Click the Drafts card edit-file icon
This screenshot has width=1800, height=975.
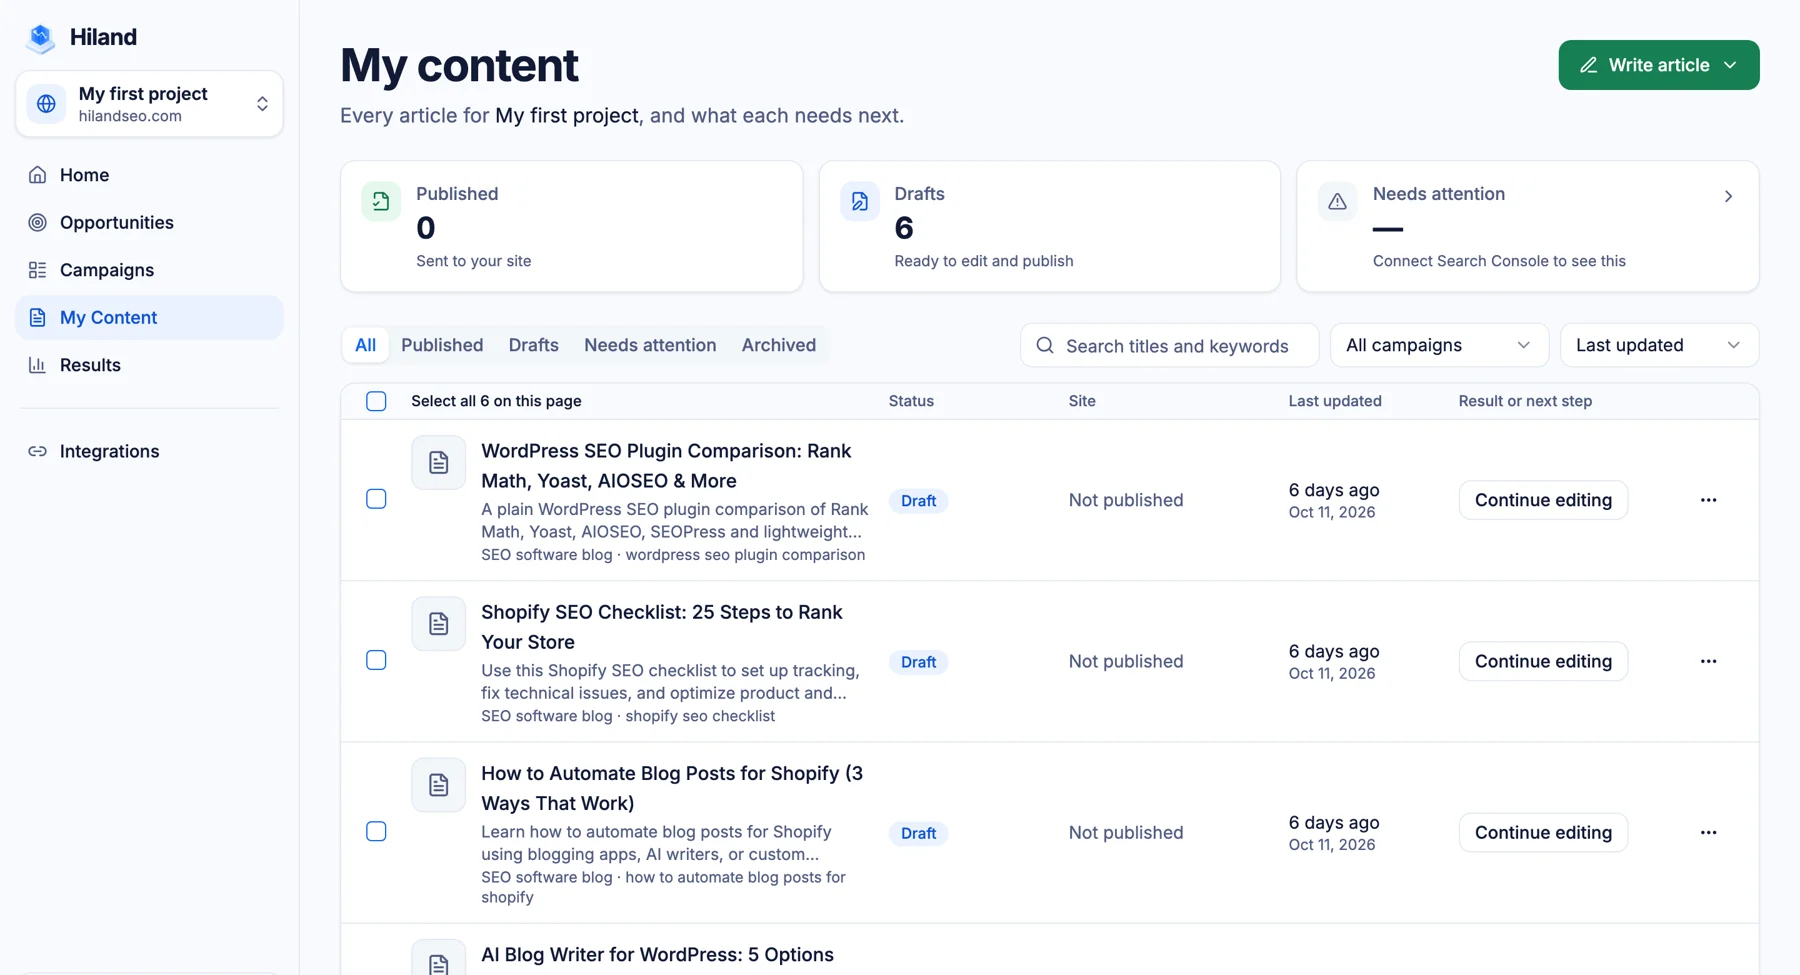[859, 201]
